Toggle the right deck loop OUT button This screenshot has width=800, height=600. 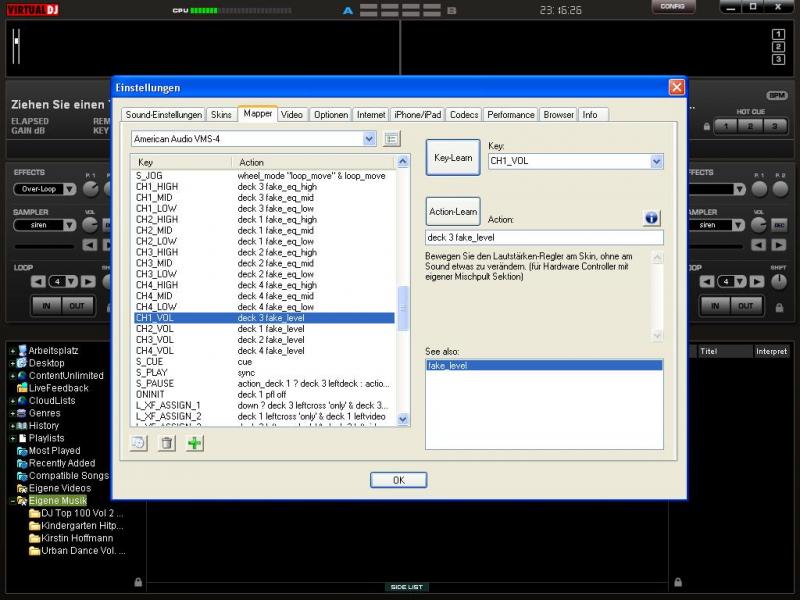click(x=745, y=305)
